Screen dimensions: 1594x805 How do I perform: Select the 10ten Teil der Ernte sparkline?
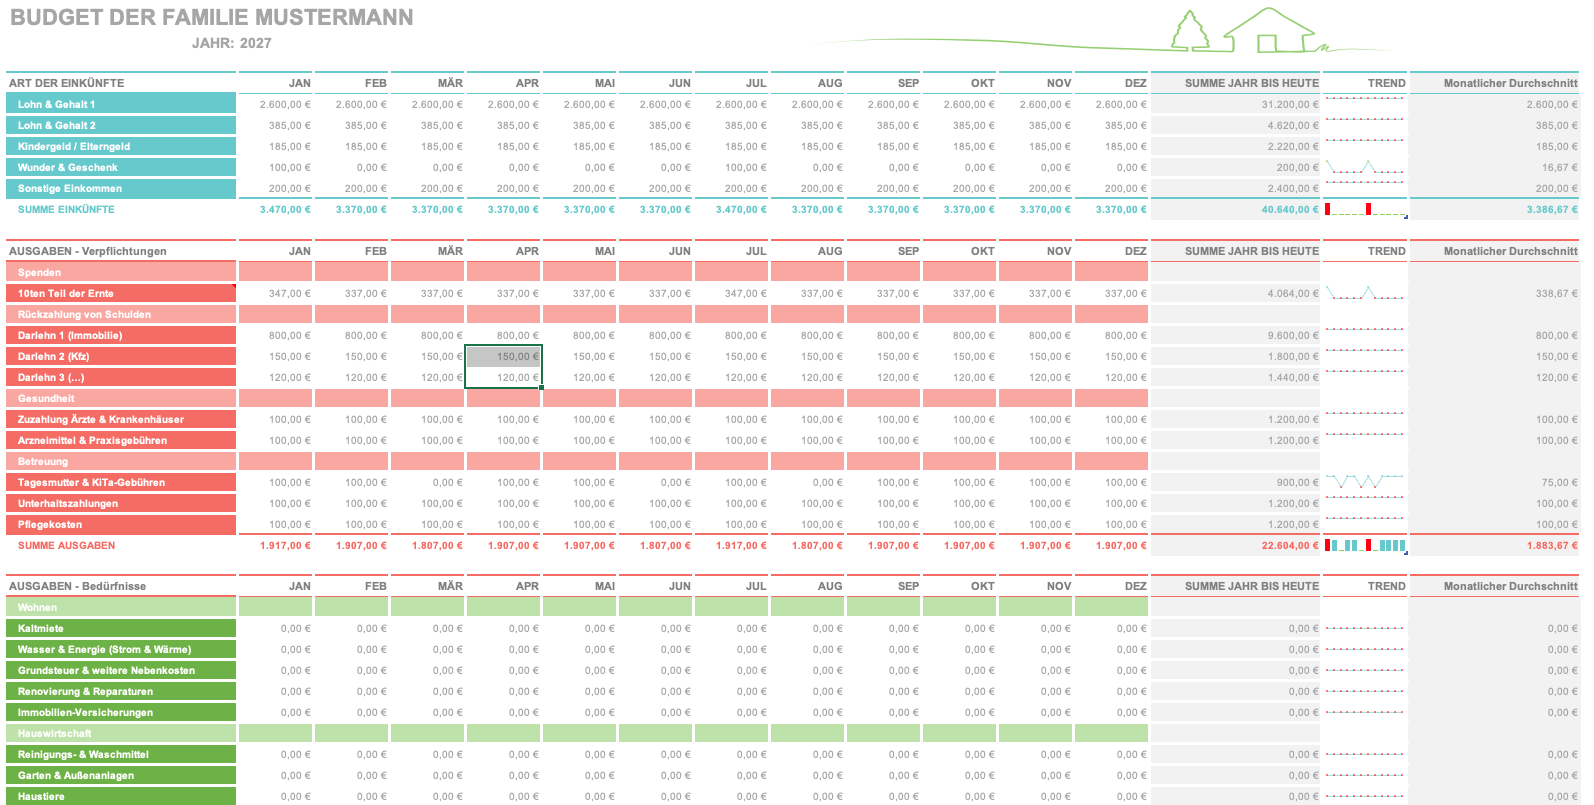tap(1365, 293)
